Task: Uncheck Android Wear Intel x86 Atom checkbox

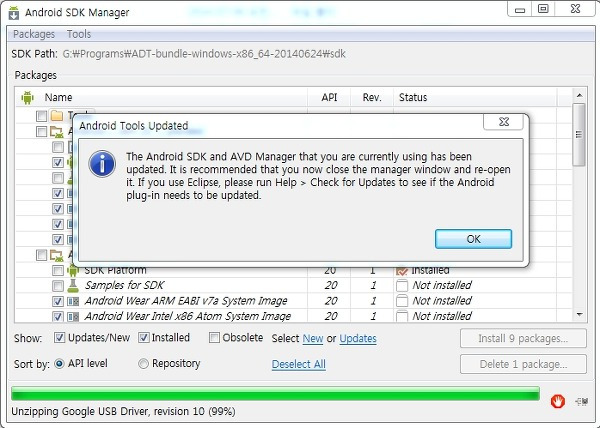Action: click(x=58, y=316)
